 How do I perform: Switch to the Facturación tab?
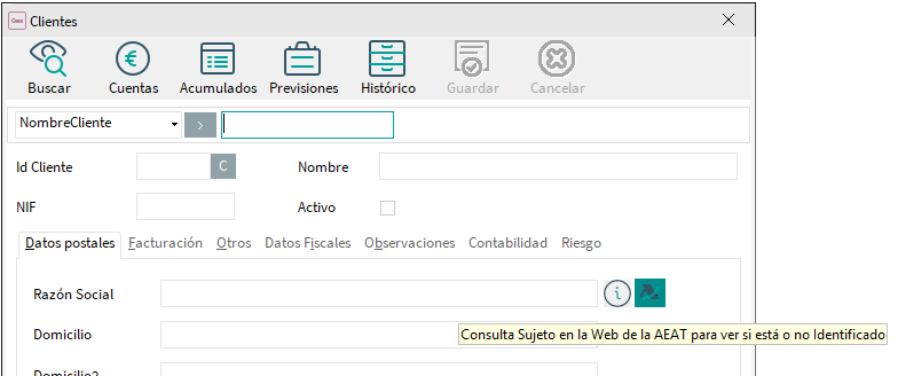(165, 243)
